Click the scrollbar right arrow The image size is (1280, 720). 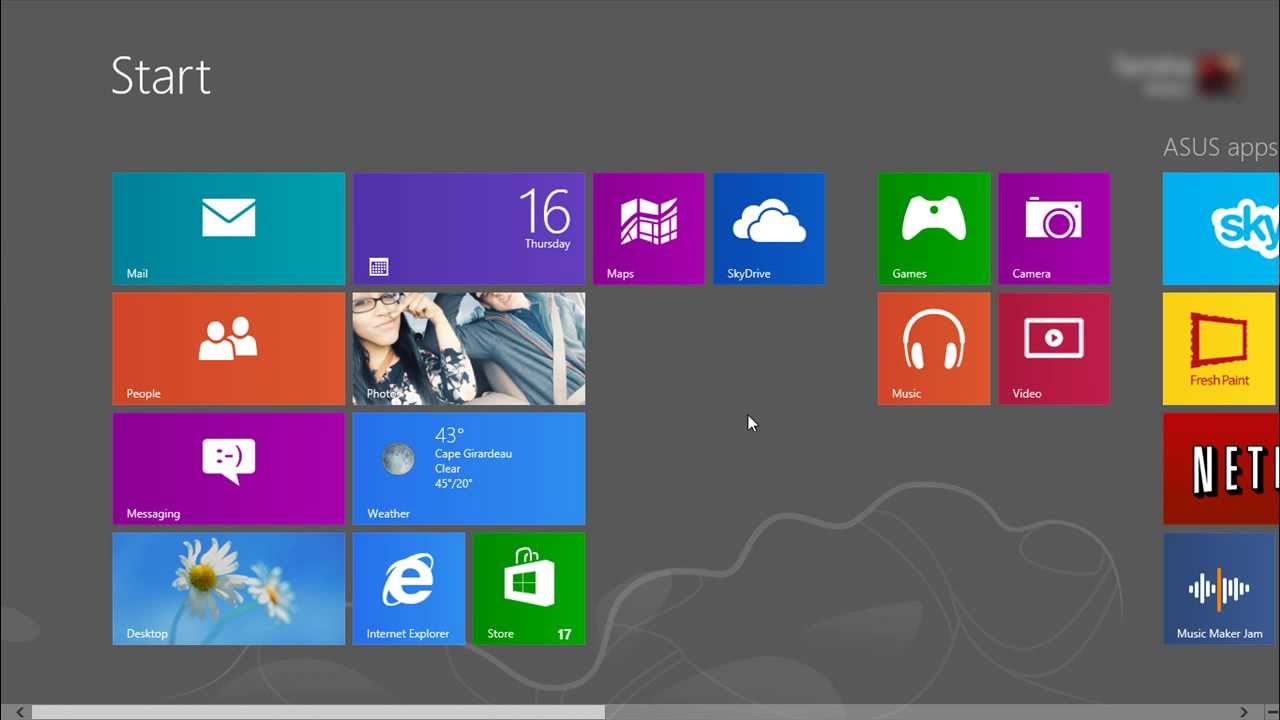click(x=1244, y=712)
